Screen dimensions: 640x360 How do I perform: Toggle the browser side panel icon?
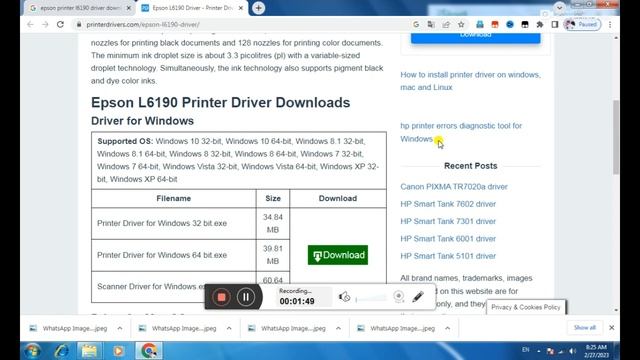pyautogui.click(x=554, y=24)
